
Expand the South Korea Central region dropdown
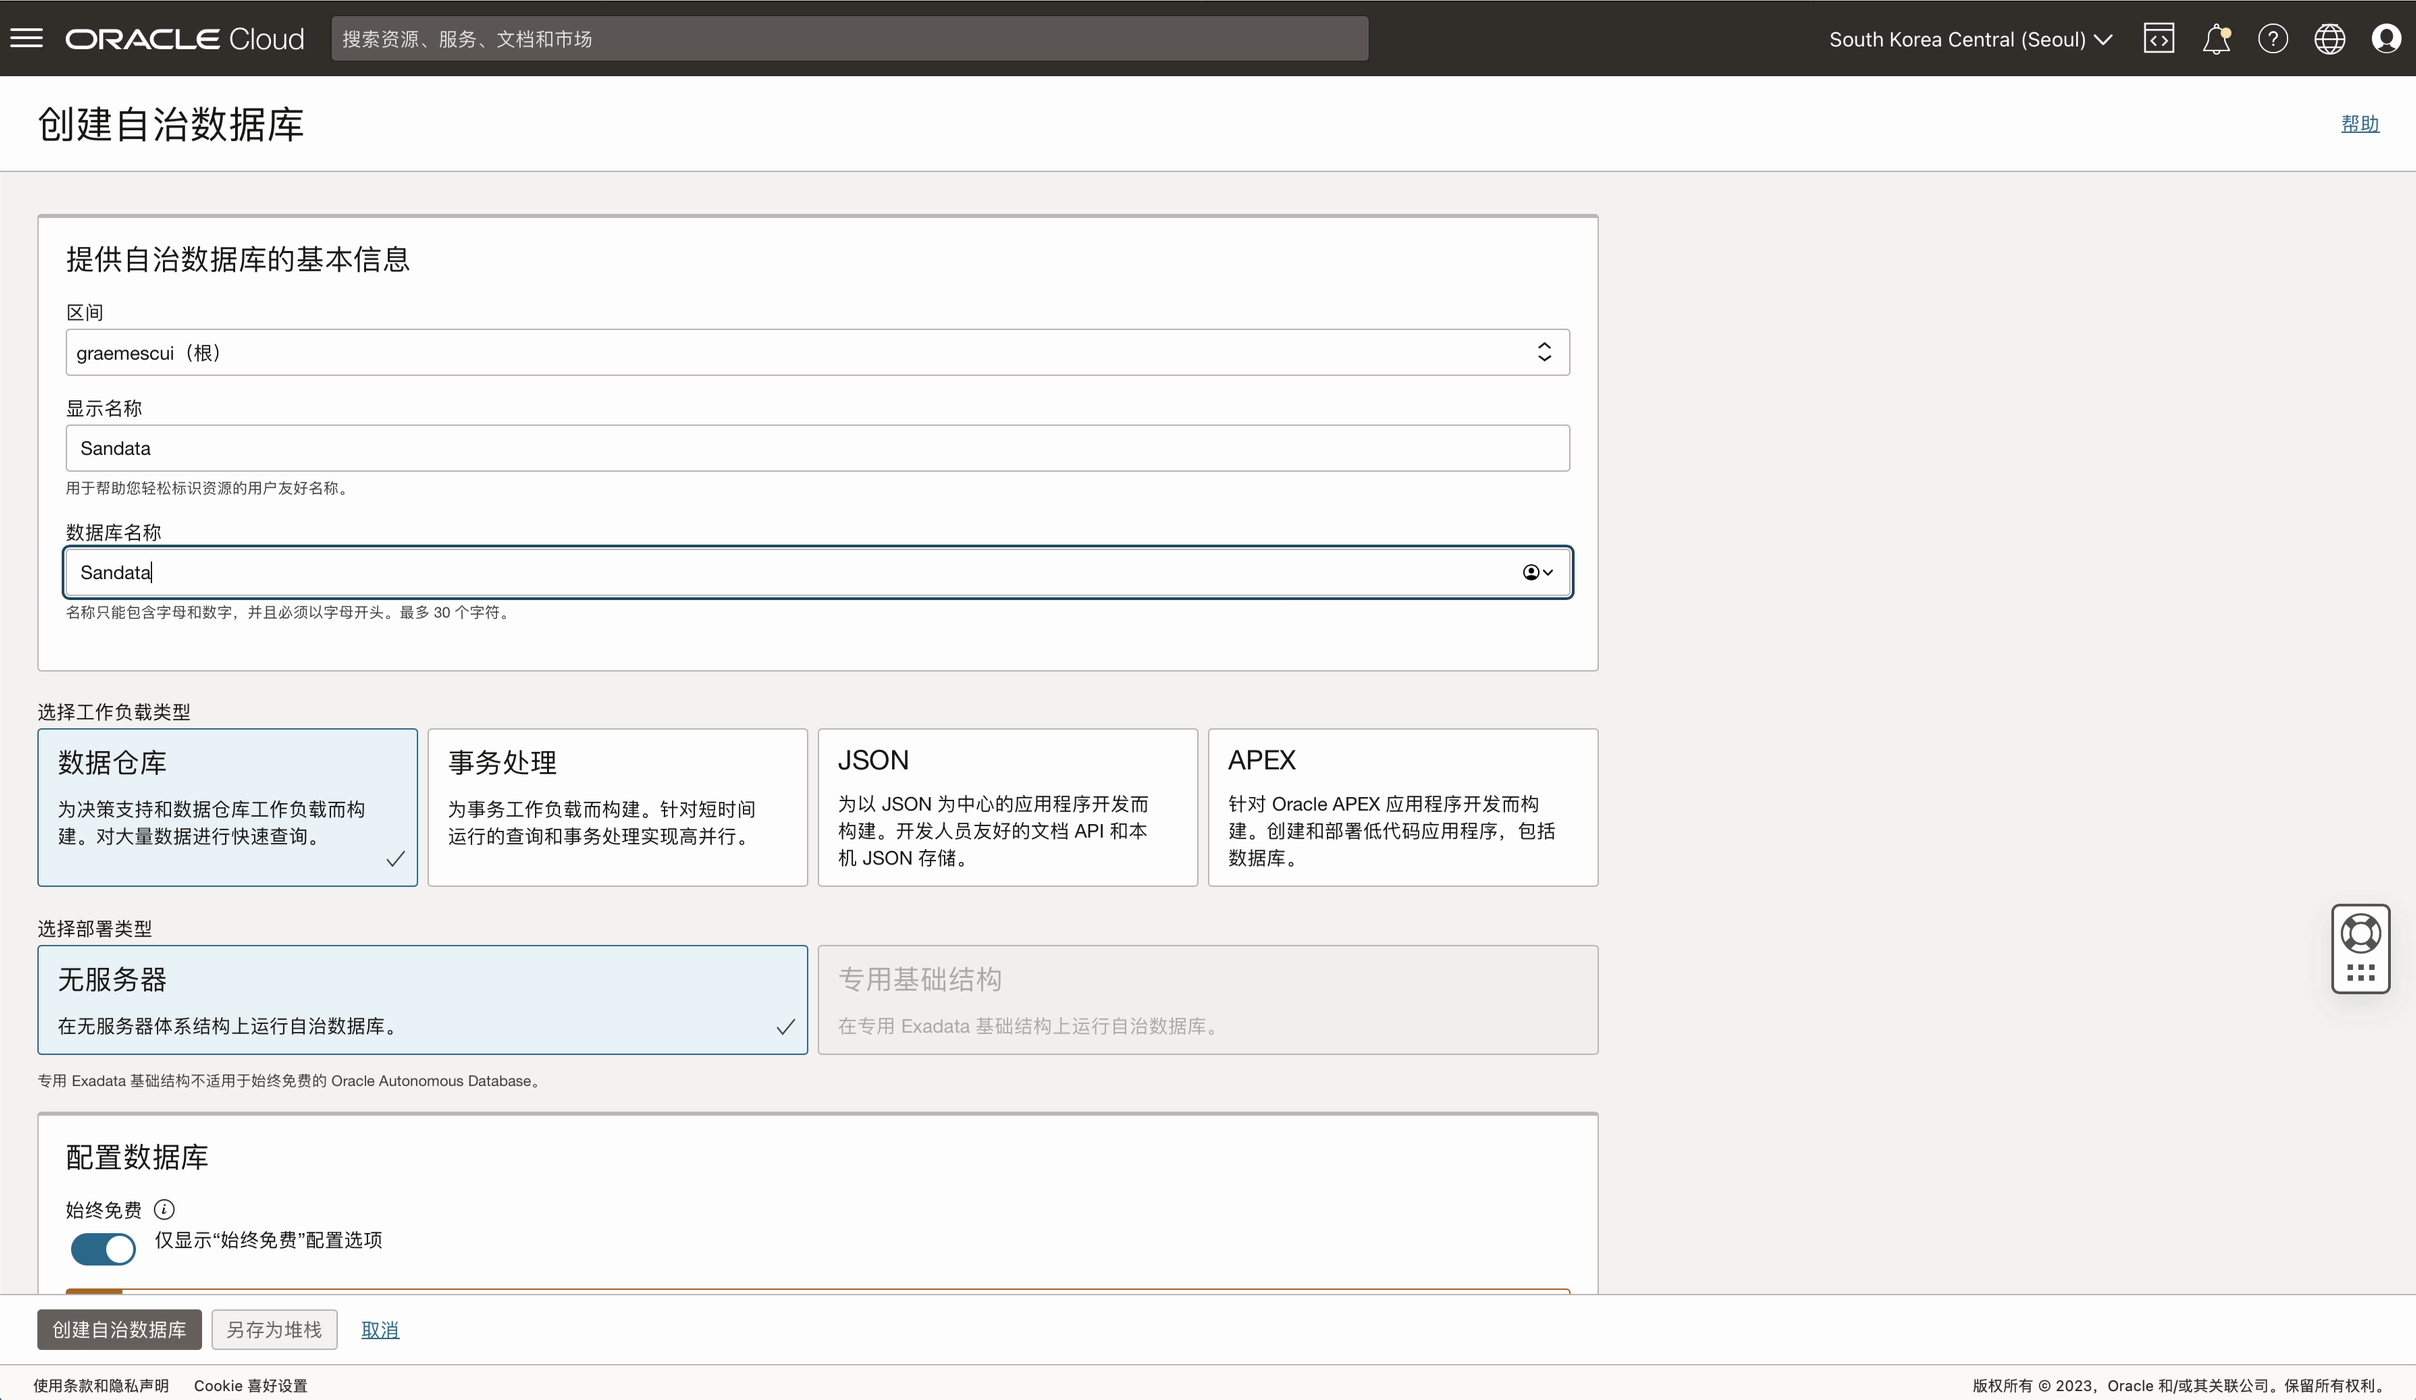coord(1971,39)
